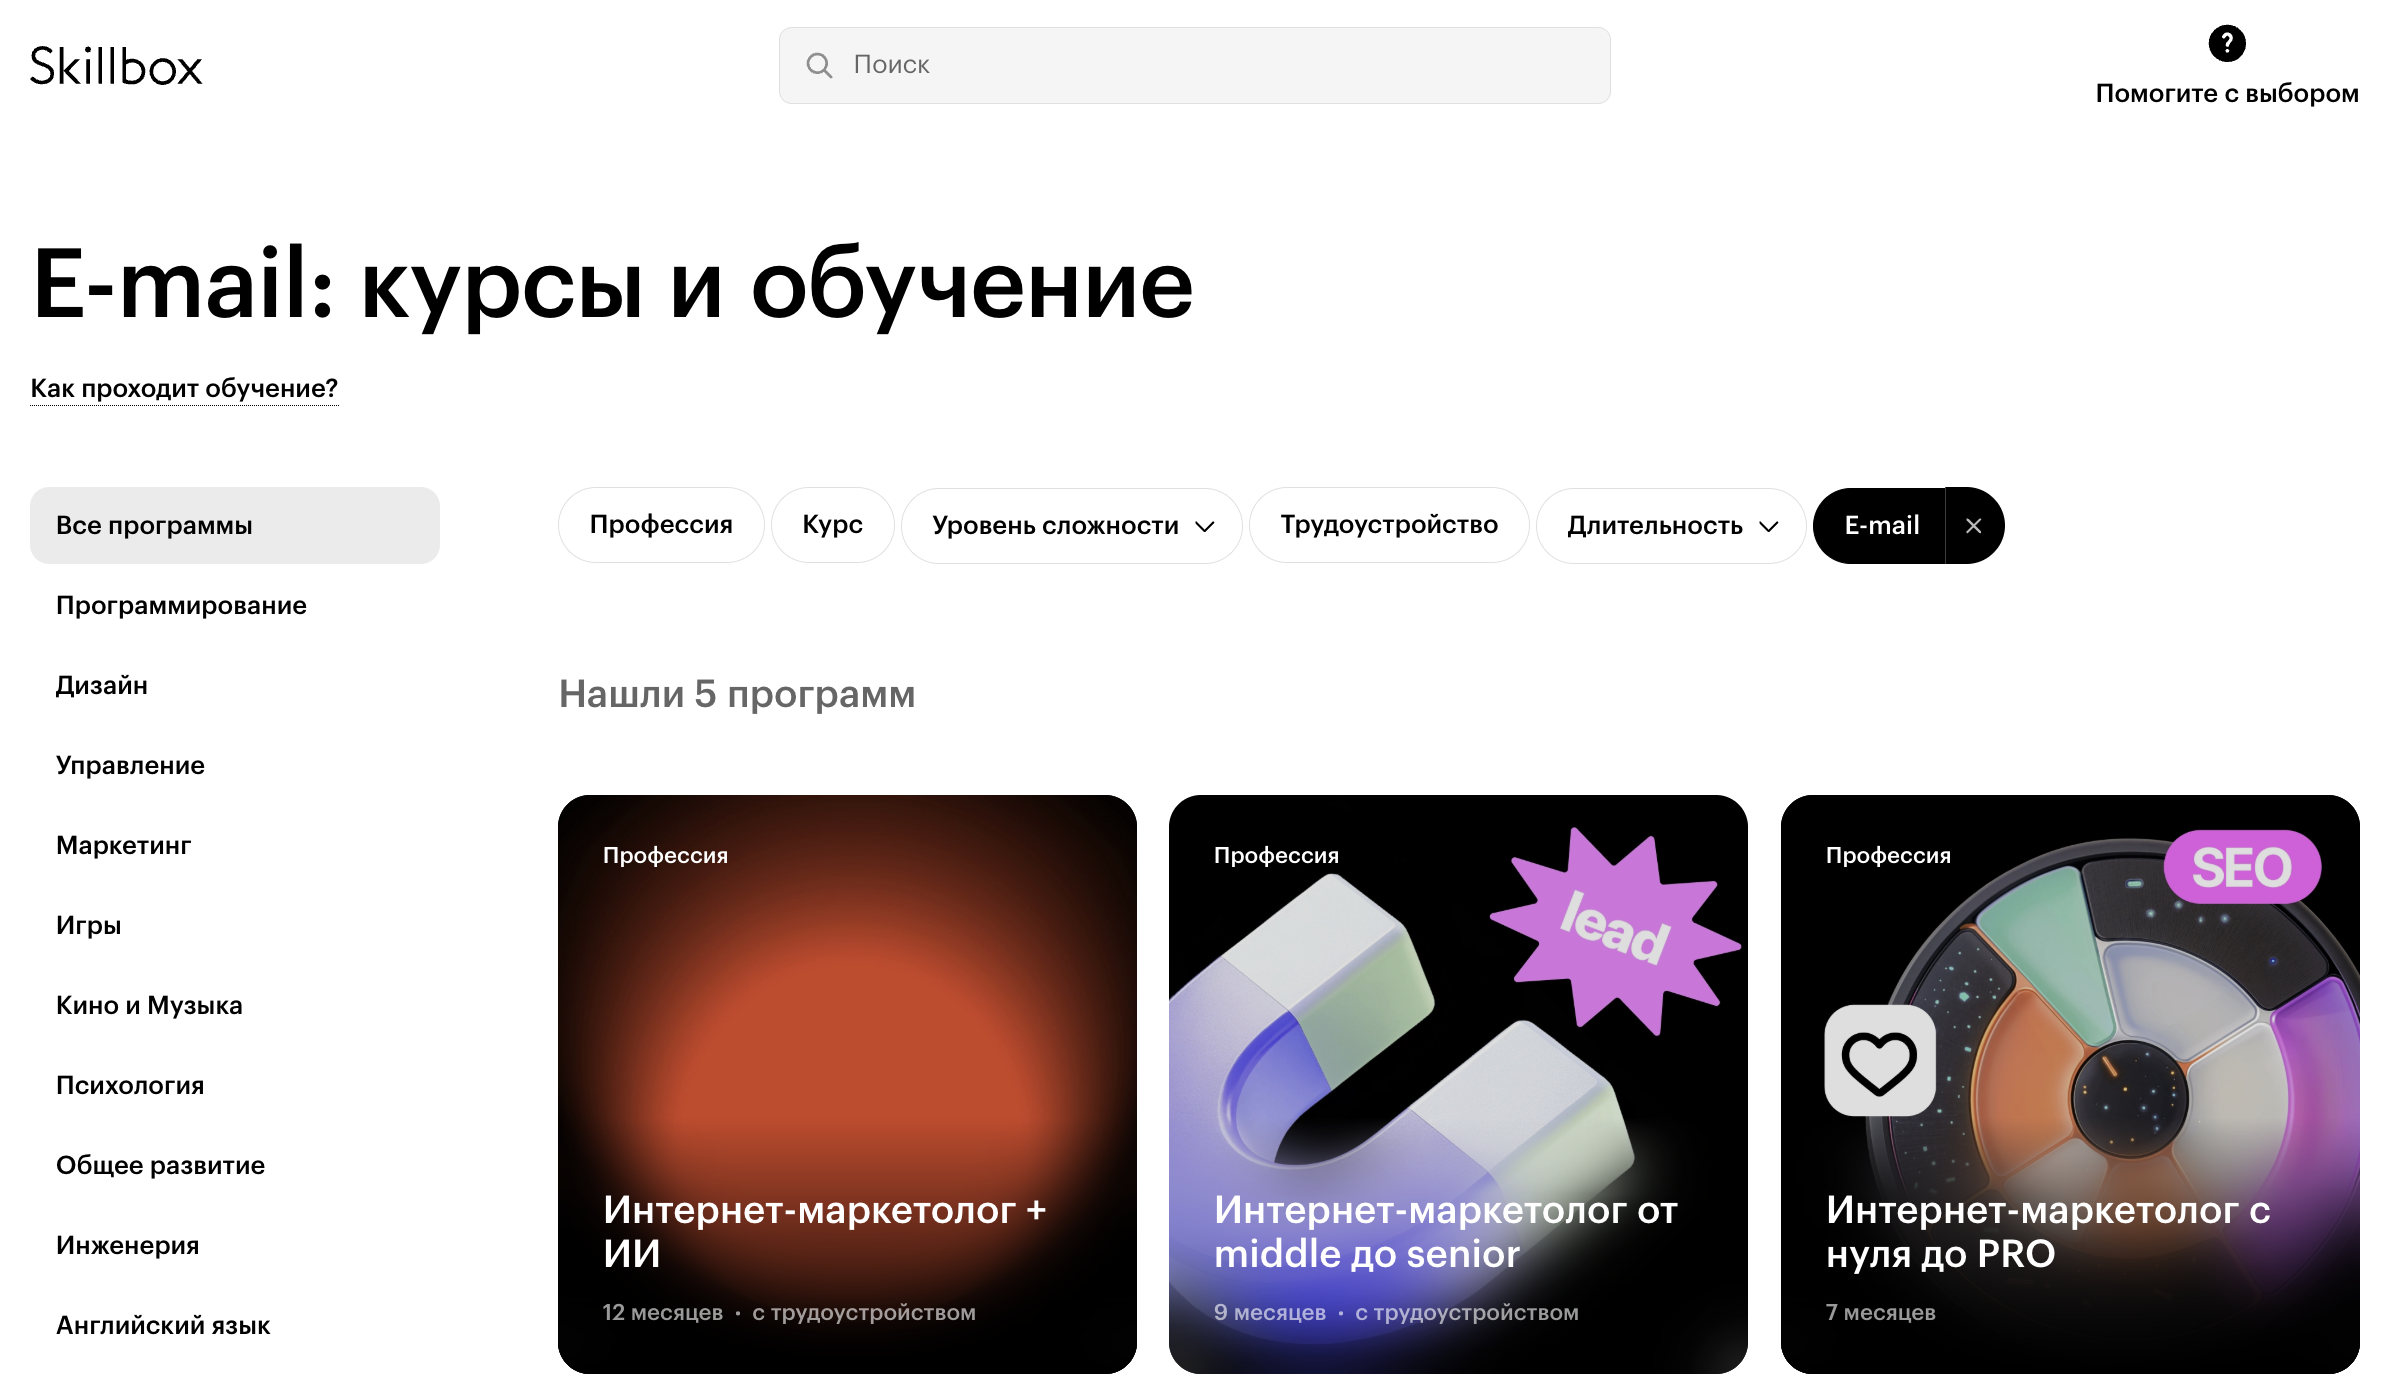Expand the Уровень сложности dropdown
This screenshot has height=1392, width=2404.
(1072, 526)
